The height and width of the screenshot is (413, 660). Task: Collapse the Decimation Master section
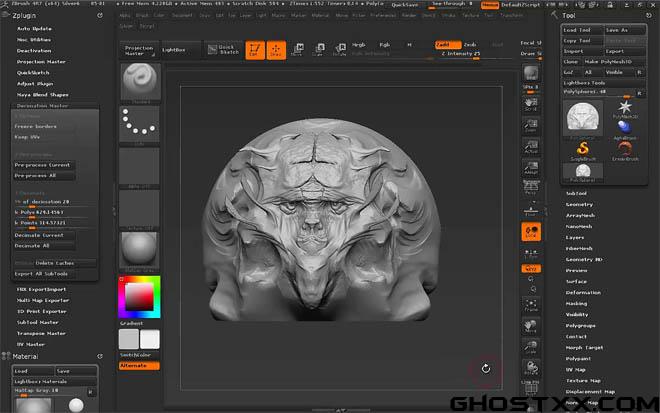[43, 106]
